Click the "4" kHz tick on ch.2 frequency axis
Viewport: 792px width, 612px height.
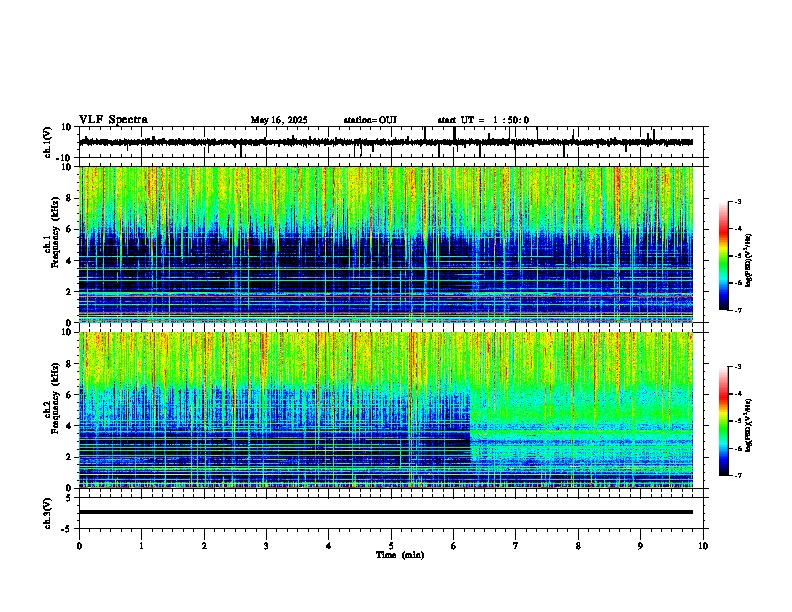(69, 426)
